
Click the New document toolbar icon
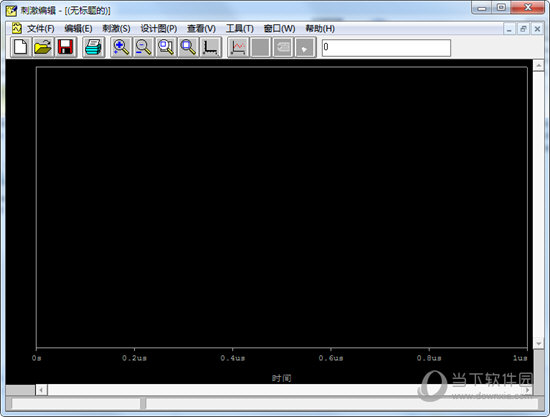(x=21, y=47)
